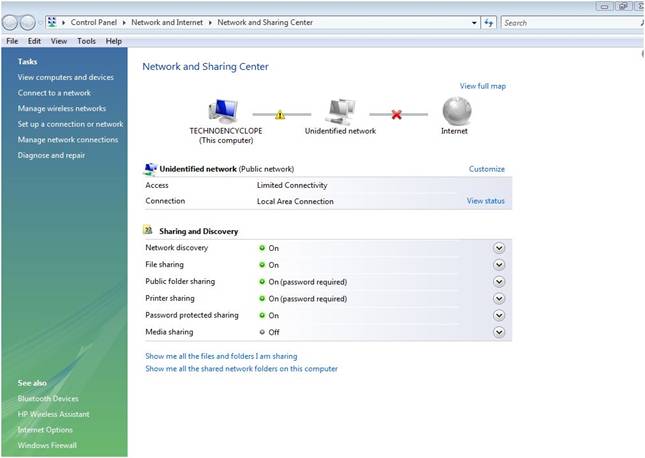Click the Internet globe icon
Image resolution: width=645 pixels, height=458 pixels.
click(457, 111)
